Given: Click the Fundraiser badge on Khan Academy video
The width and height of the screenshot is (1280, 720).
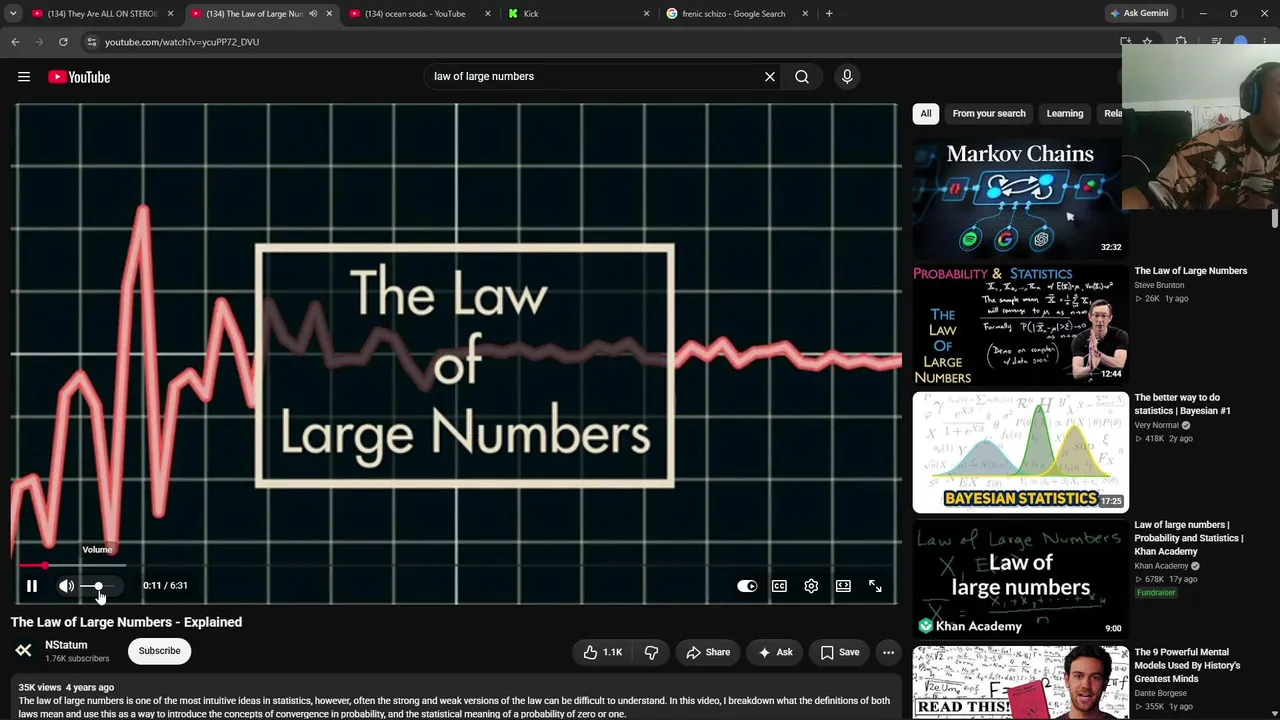Looking at the screenshot, I should point(1156,593).
